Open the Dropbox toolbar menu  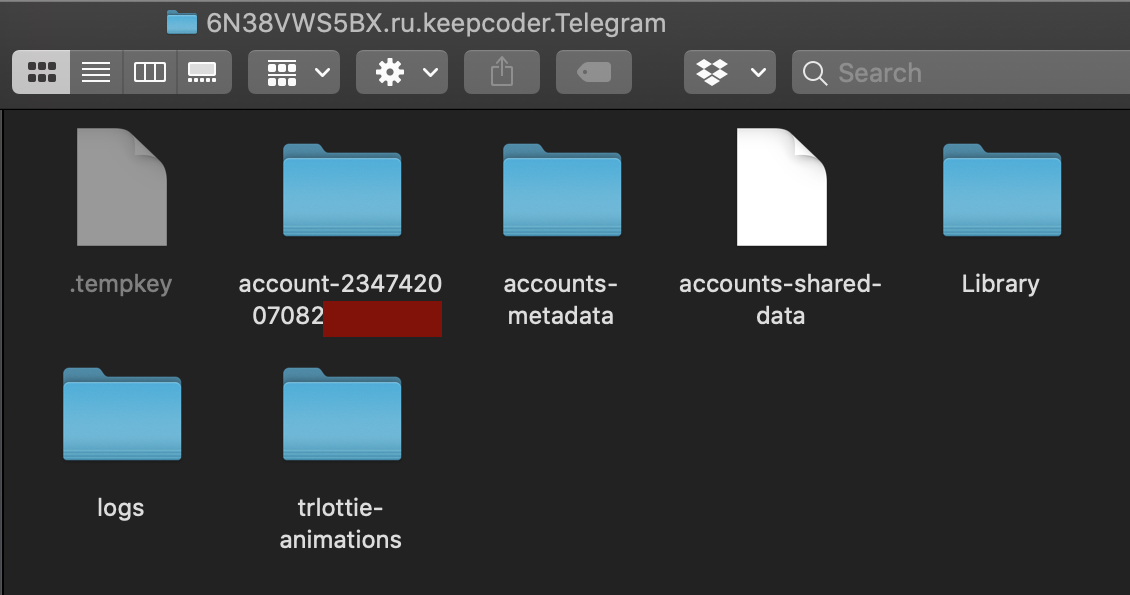pyautogui.click(x=729, y=72)
